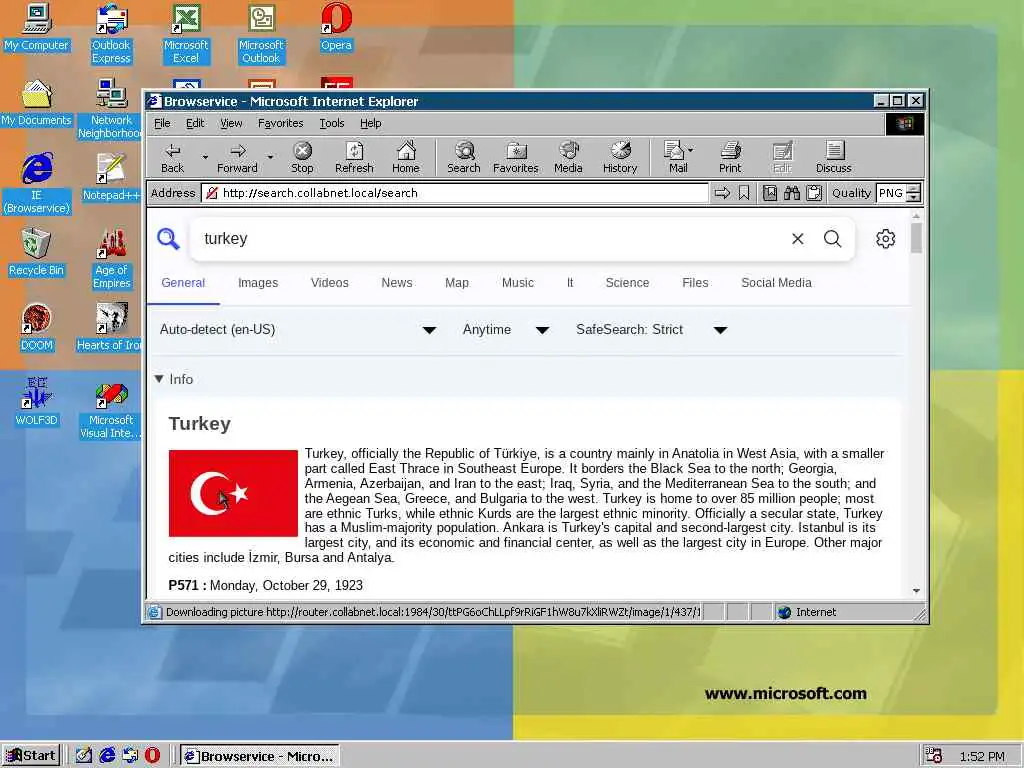Switch to the Science search tab
Screen dimensions: 1024x768
coord(627,283)
